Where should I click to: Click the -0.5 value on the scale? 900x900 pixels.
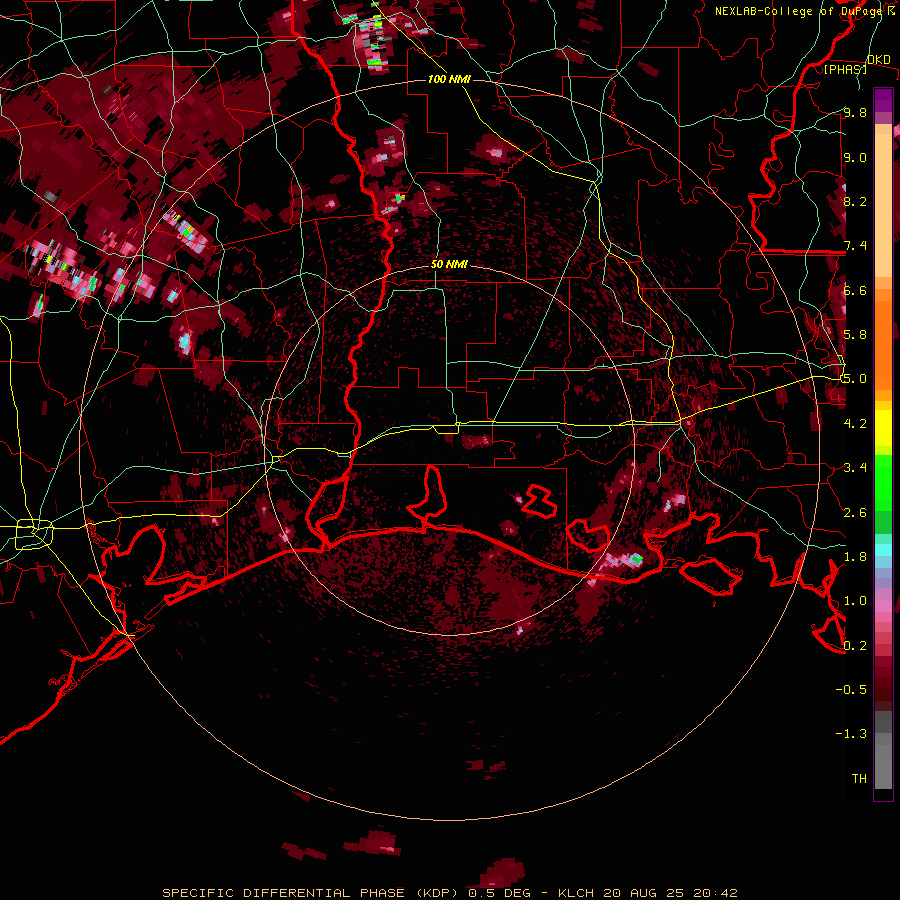851,689
